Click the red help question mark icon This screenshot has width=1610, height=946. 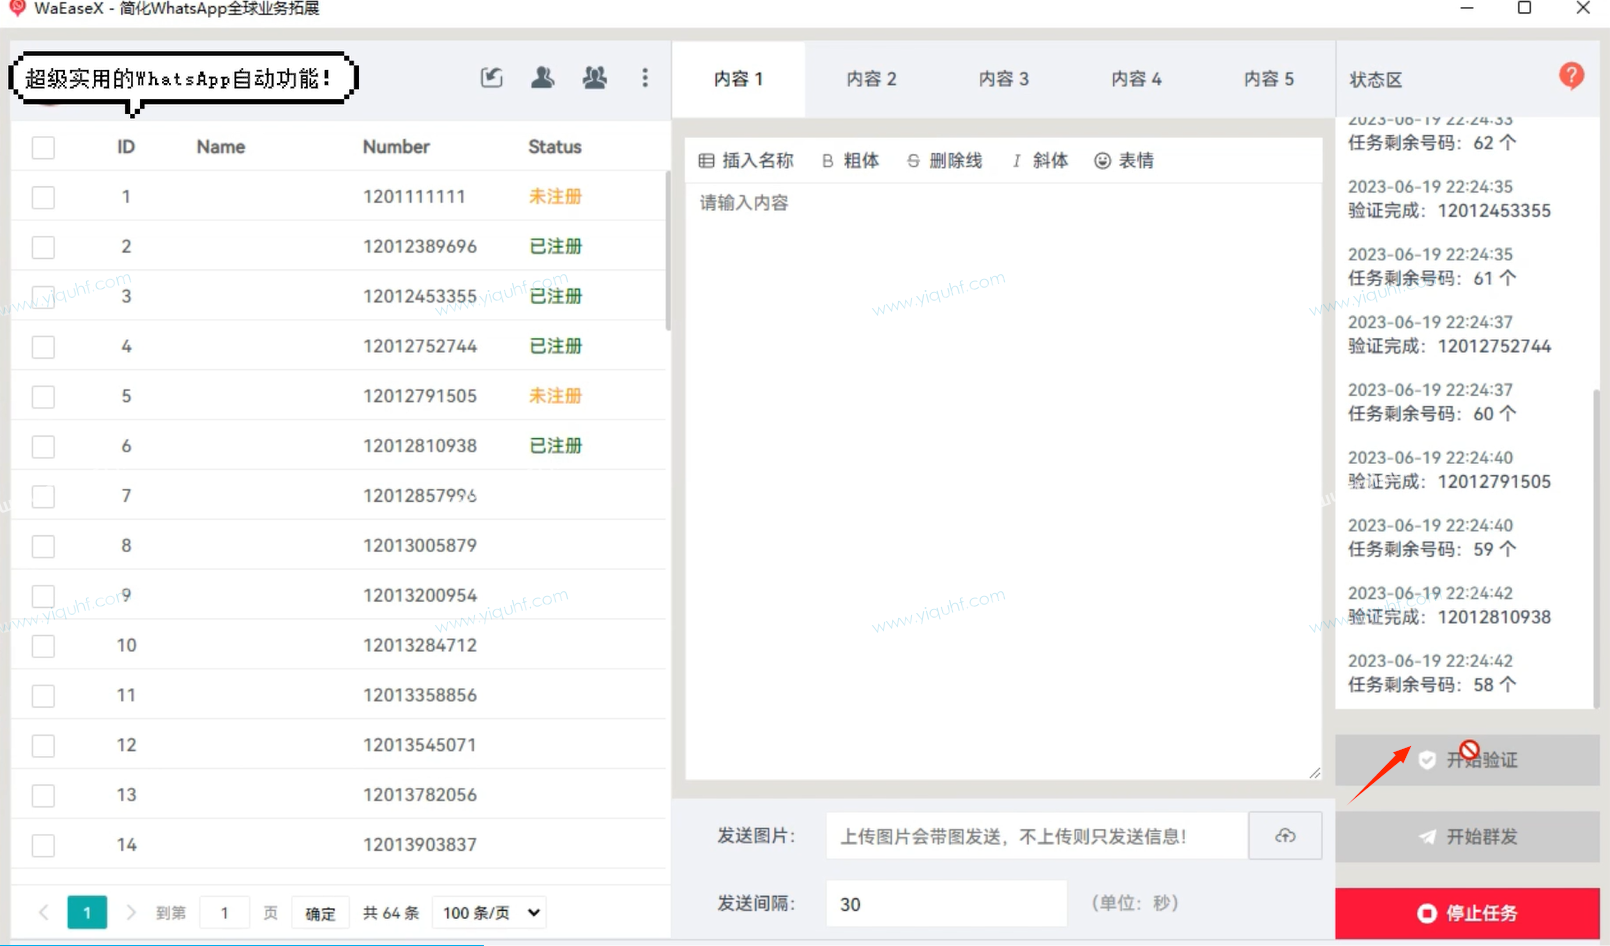(1571, 76)
